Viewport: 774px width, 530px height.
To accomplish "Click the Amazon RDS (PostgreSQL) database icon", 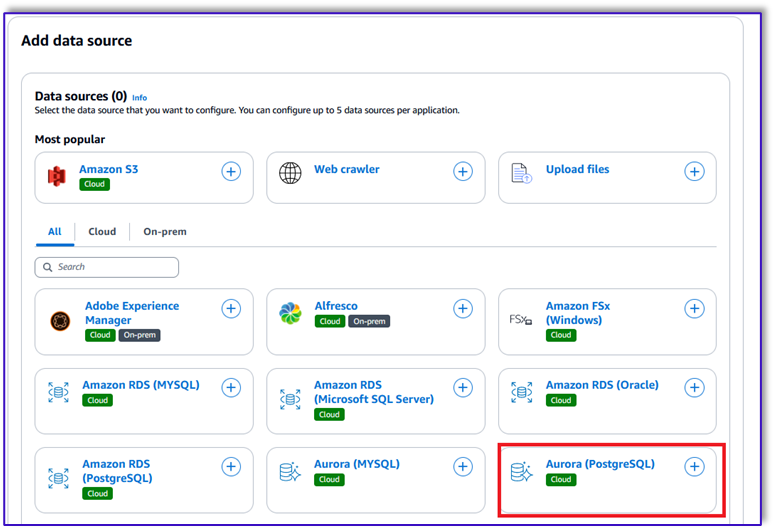I will (x=58, y=478).
